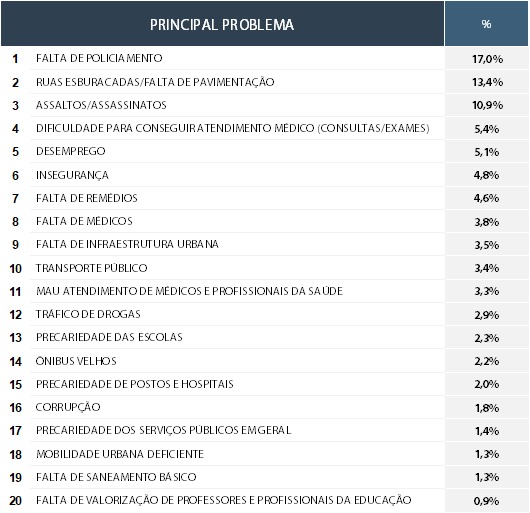
Task: Click the ASSALTOS/ASSASSINATOS entry
Action: tap(101, 105)
